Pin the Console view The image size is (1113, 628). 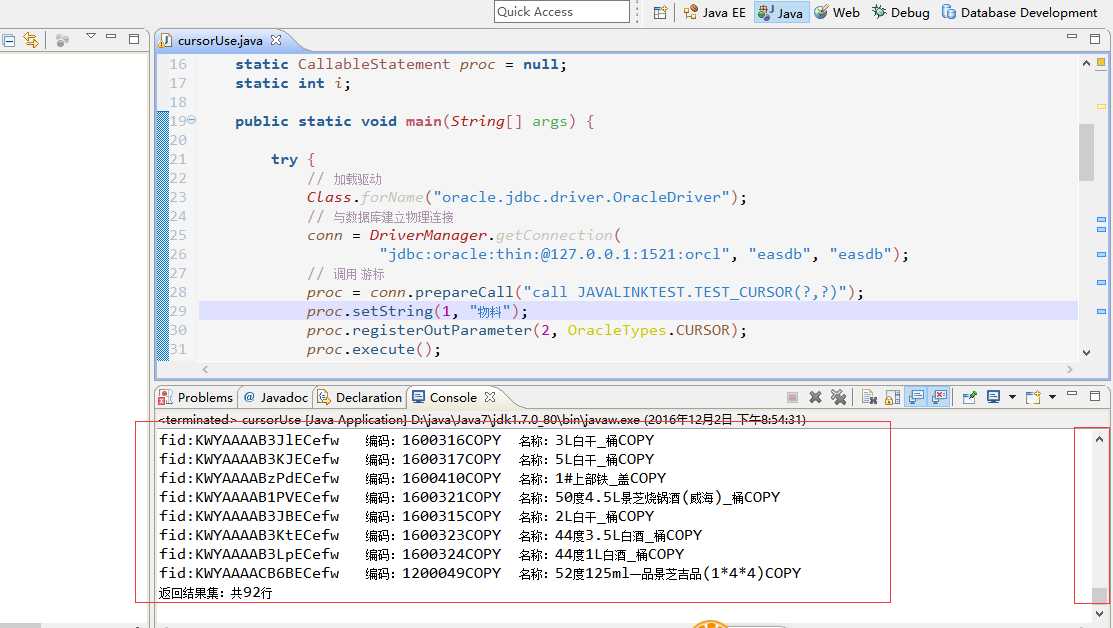(970, 397)
